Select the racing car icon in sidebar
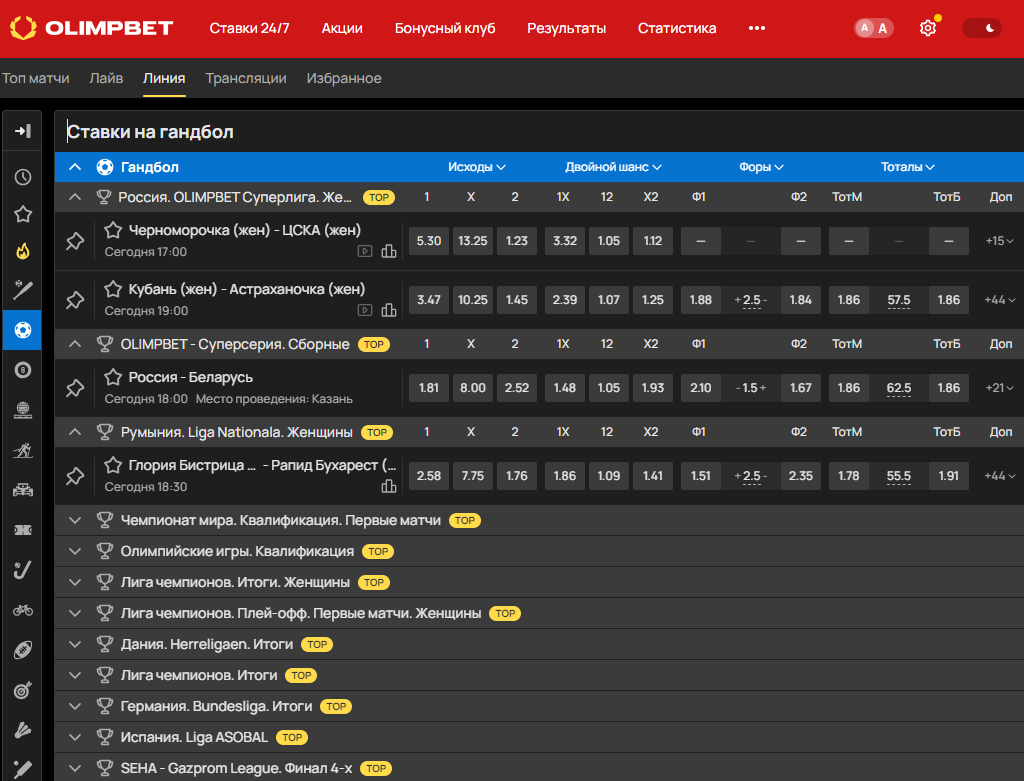Viewport: 1024px width, 781px height. pyautogui.click(x=23, y=490)
